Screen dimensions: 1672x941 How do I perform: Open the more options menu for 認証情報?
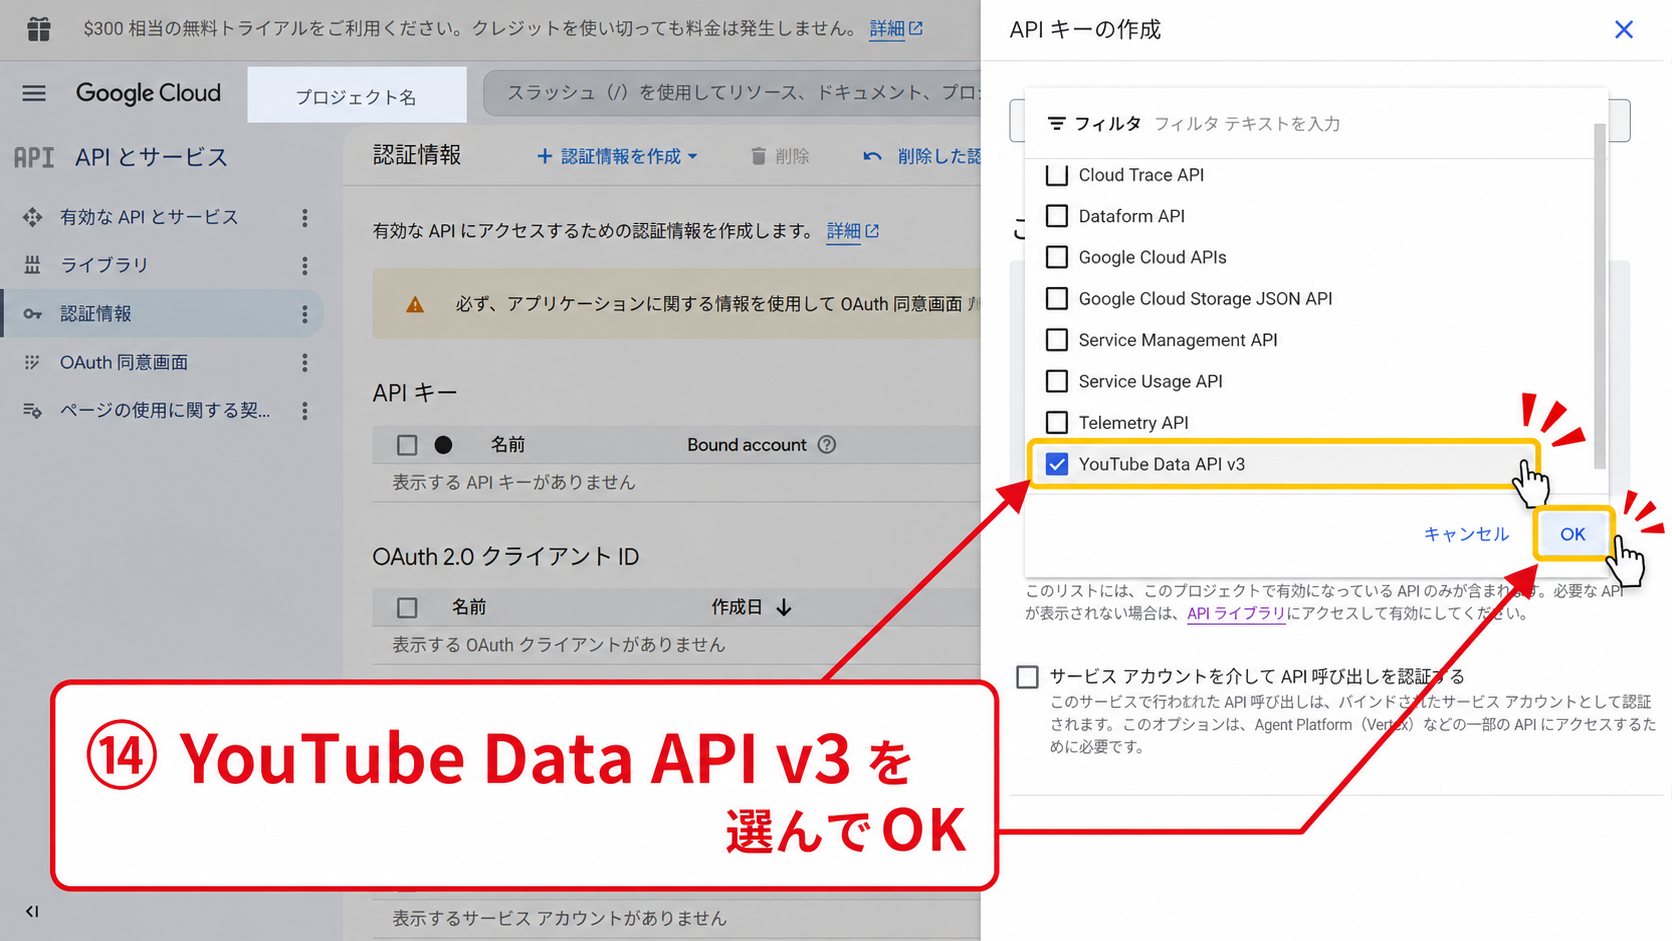305,314
